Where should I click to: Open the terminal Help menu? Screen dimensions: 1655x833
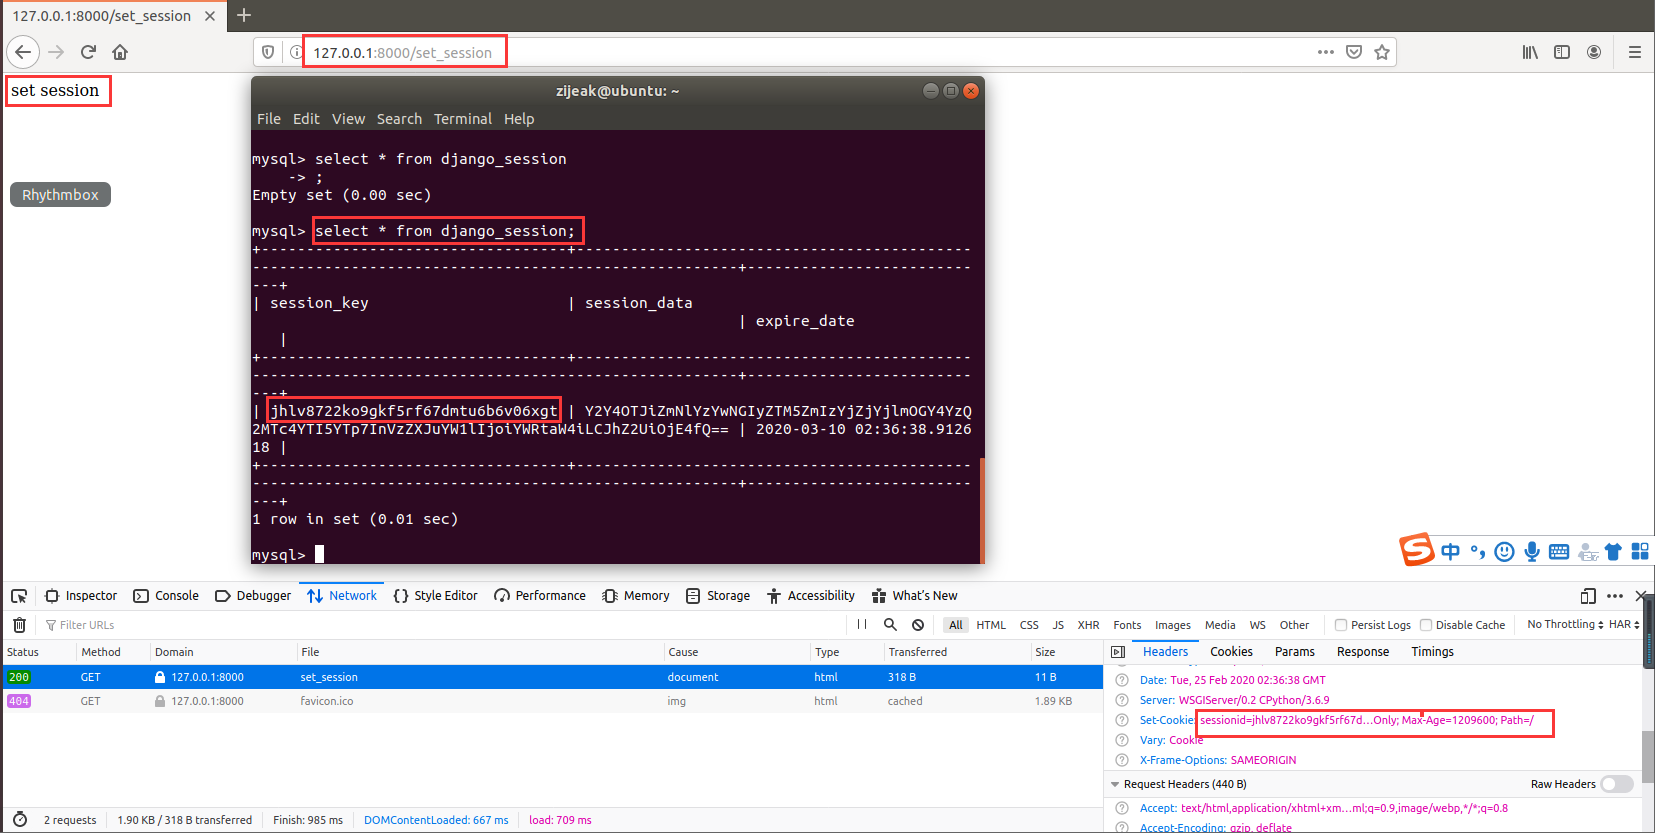click(519, 119)
